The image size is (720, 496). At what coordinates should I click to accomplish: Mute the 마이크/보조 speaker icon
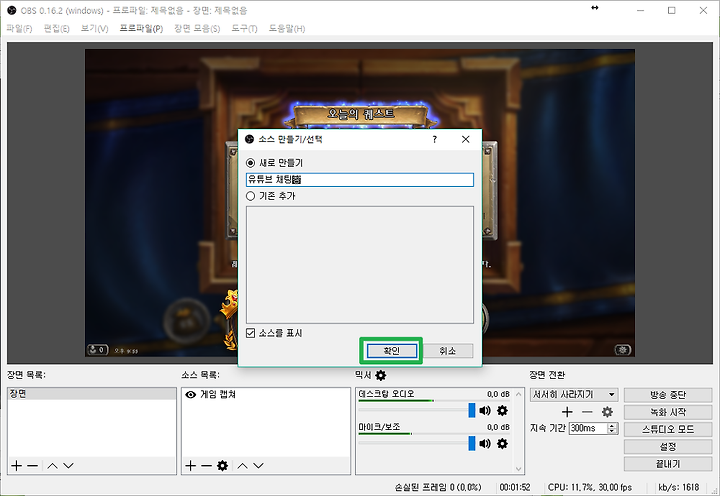(x=485, y=444)
